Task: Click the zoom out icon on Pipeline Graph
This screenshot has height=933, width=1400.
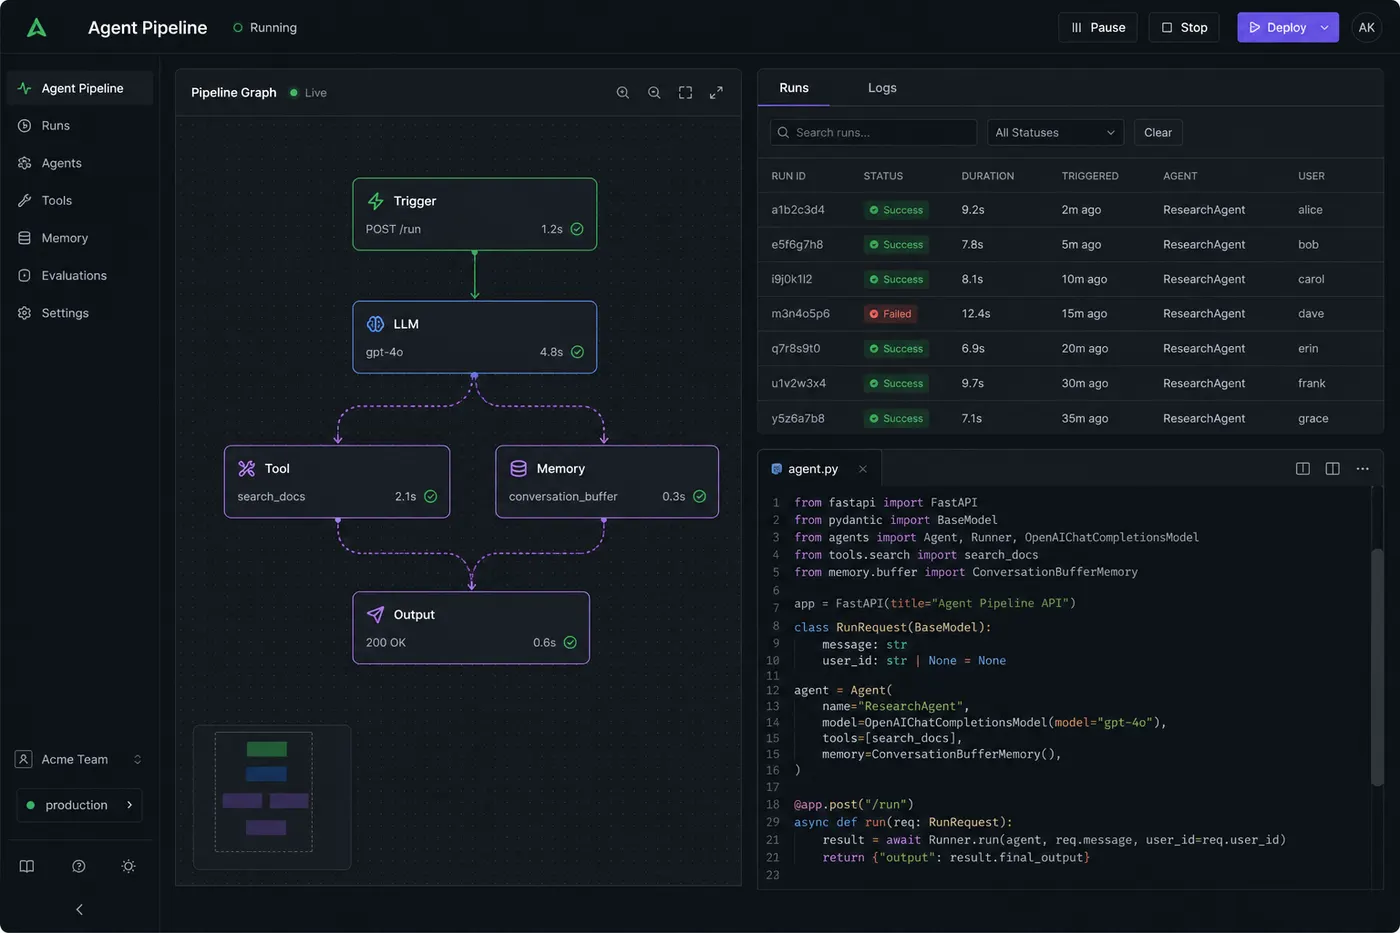Action: click(x=654, y=93)
